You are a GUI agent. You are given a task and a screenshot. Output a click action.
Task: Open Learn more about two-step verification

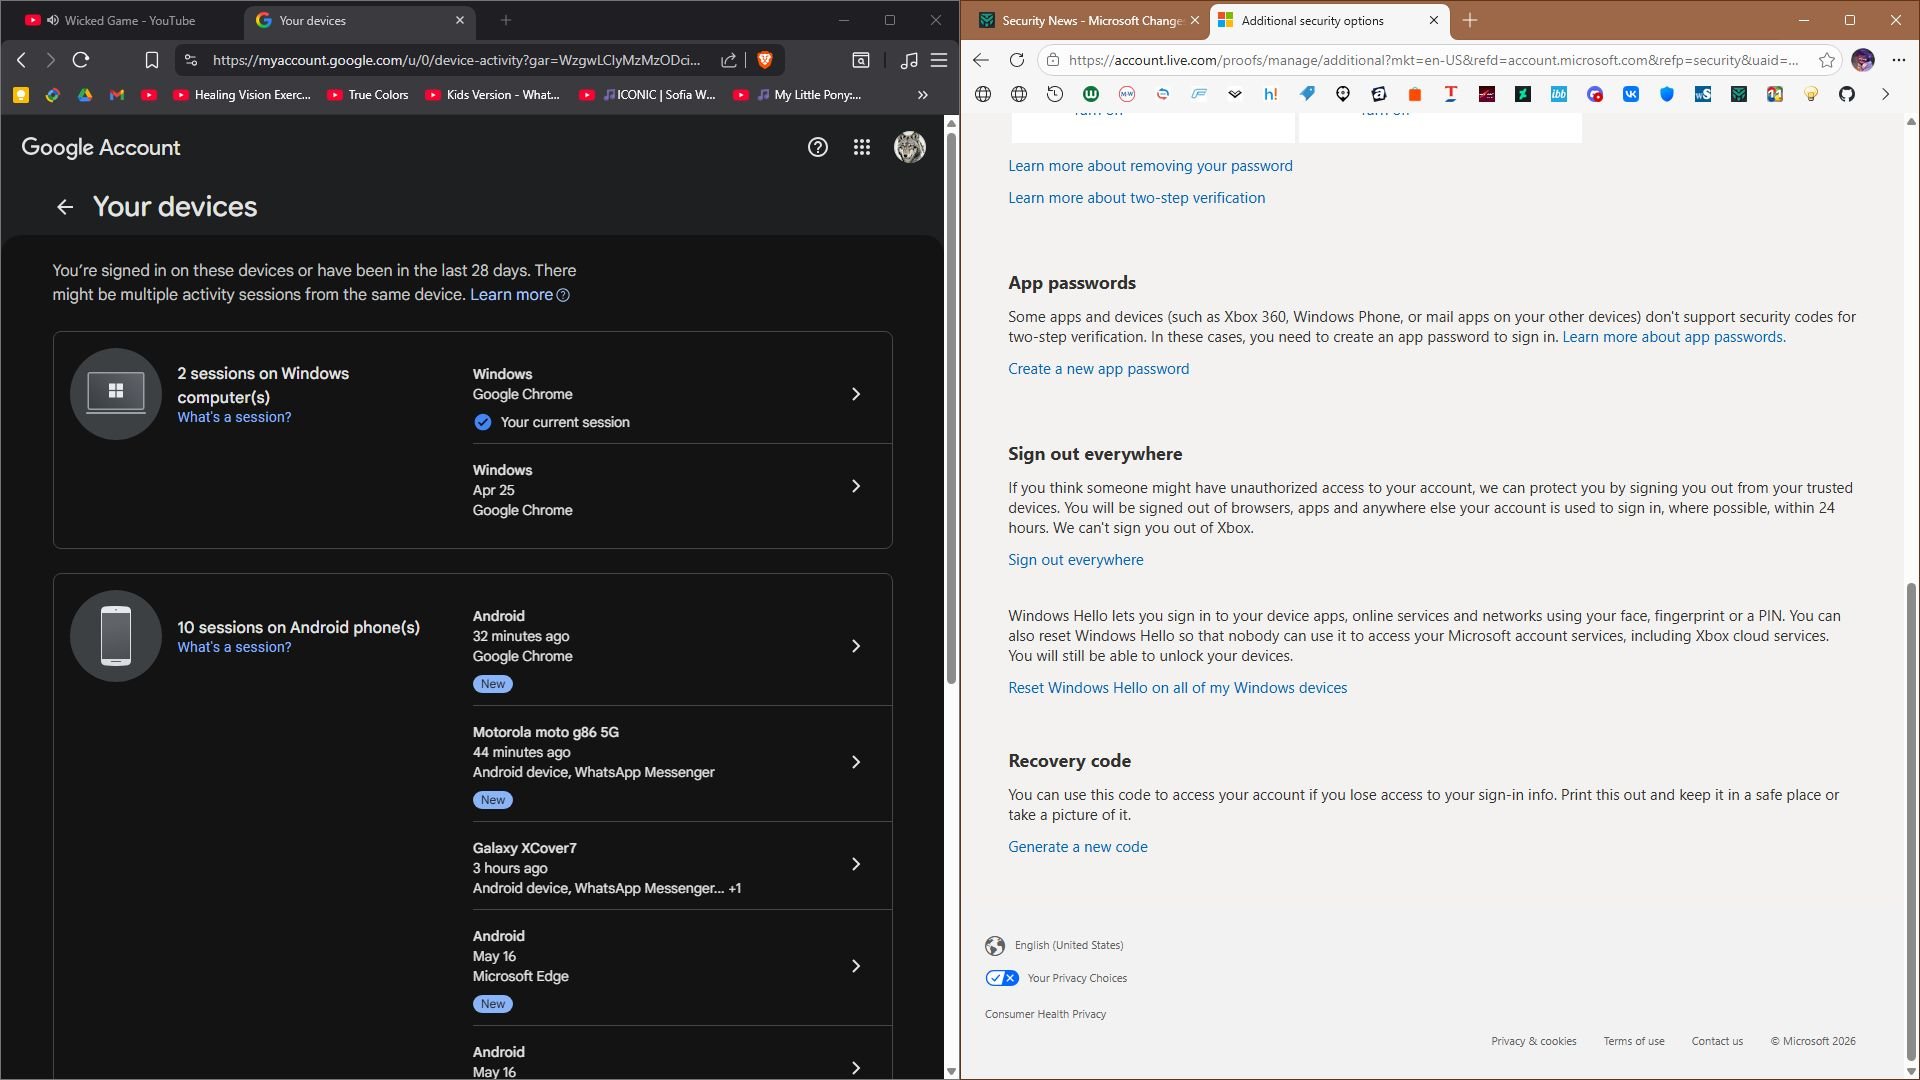coord(1137,198)
